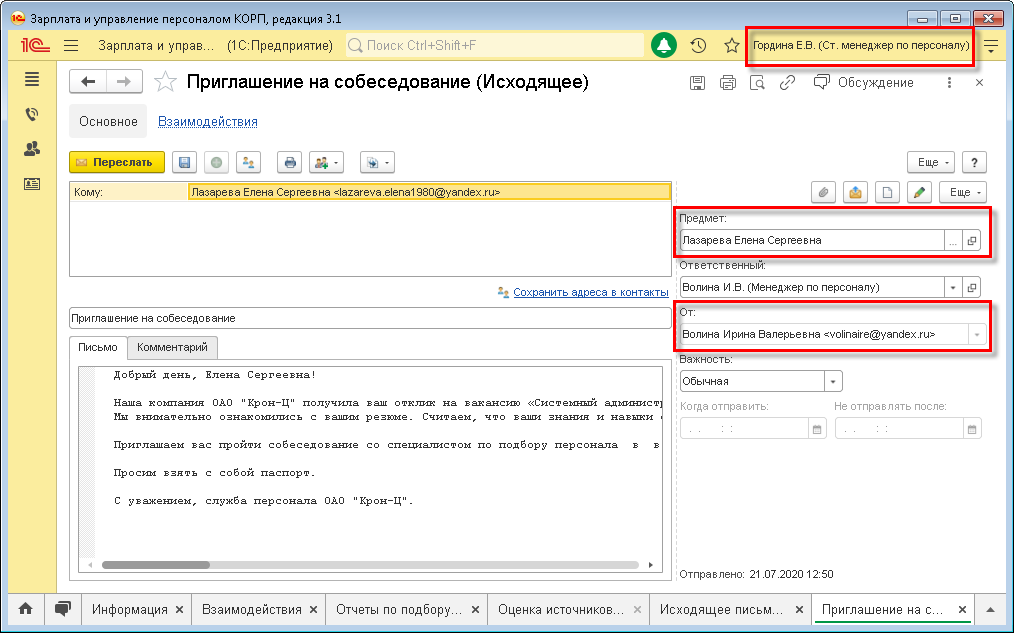
Task: Open the Важность dropdown
Action: coord(832,381)
